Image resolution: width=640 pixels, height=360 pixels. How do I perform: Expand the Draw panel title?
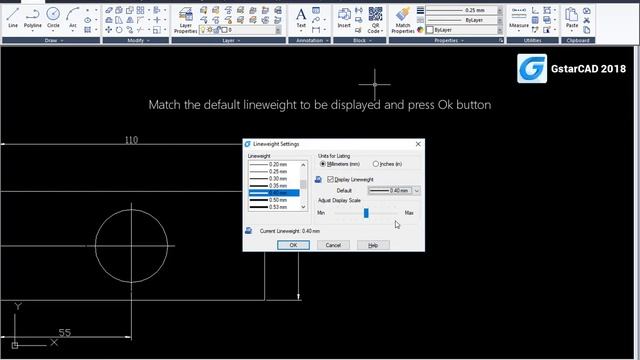tap(51, 40)
